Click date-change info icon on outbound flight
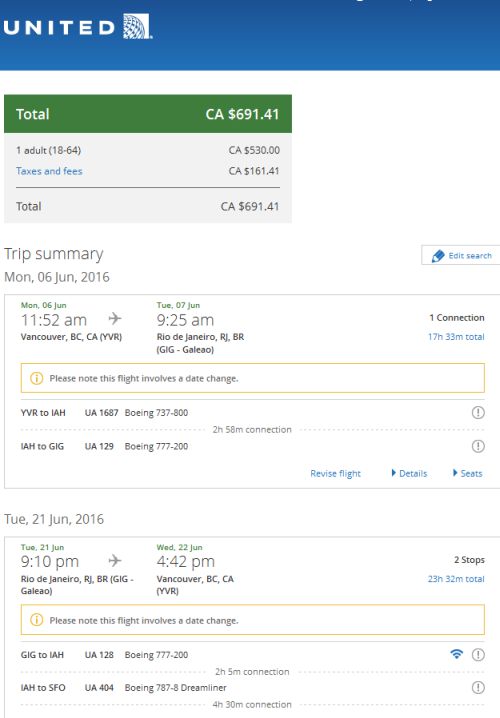500x718 pixels. [36, 378]
